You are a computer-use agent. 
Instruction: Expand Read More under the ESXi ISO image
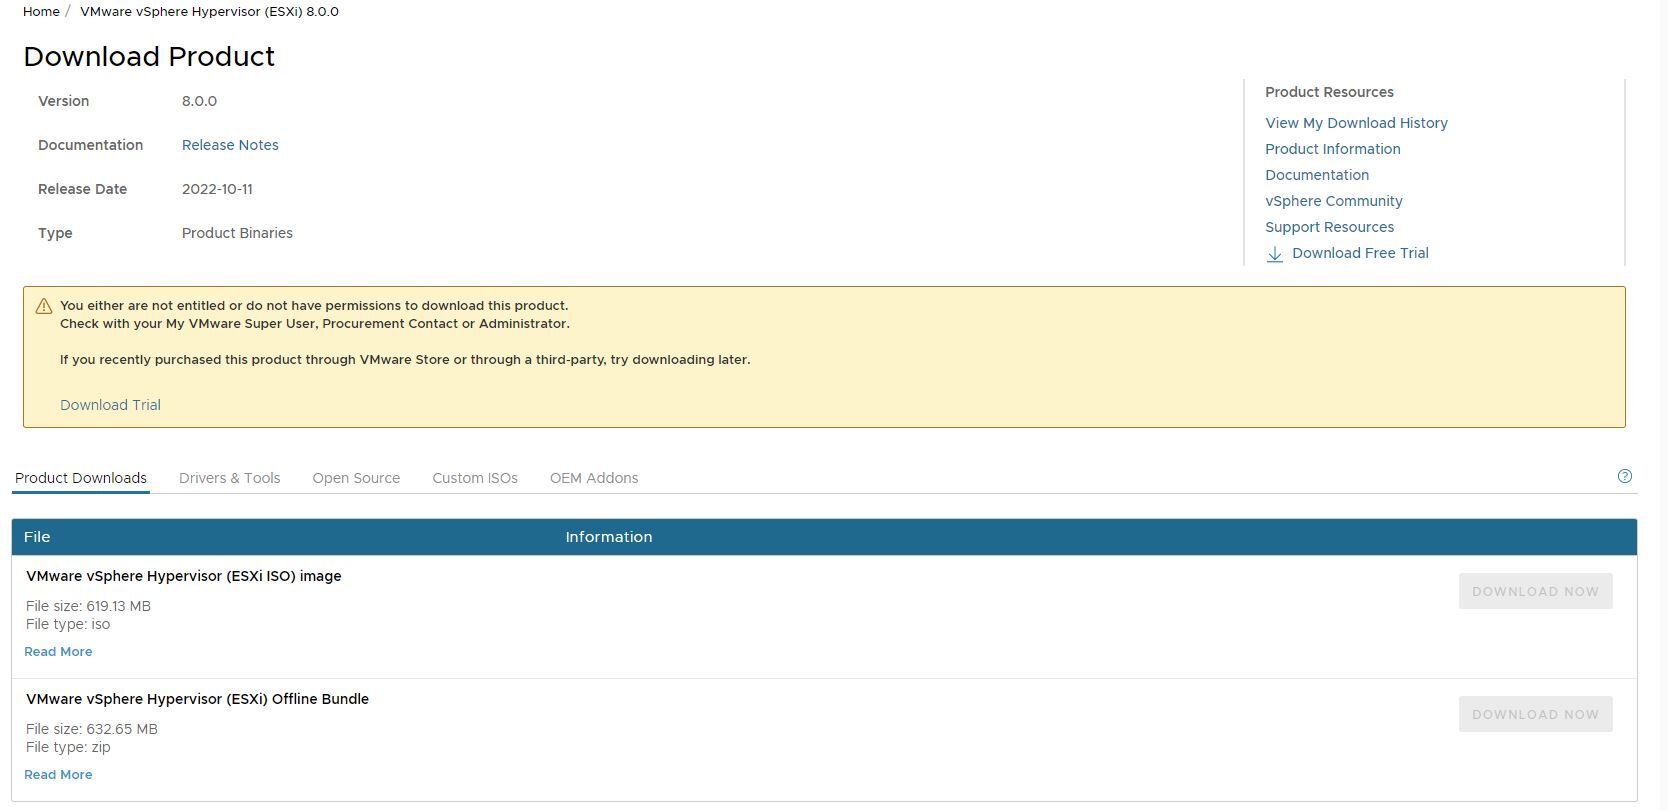[x=58, y=651]
